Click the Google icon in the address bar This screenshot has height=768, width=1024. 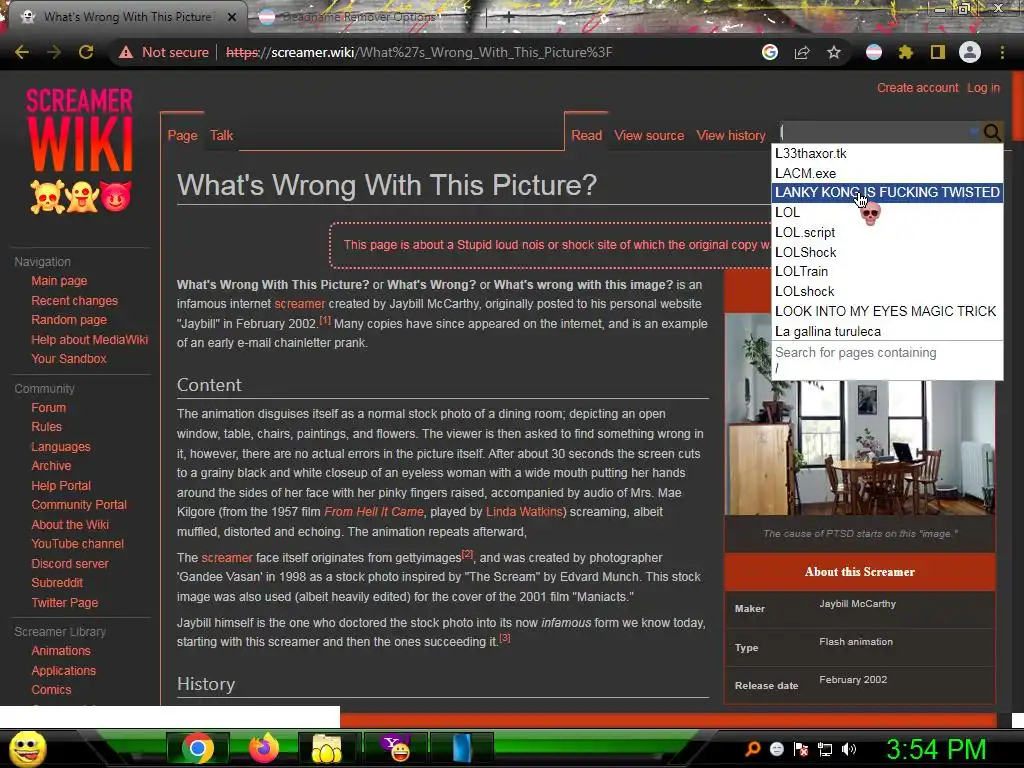point(770,52)
